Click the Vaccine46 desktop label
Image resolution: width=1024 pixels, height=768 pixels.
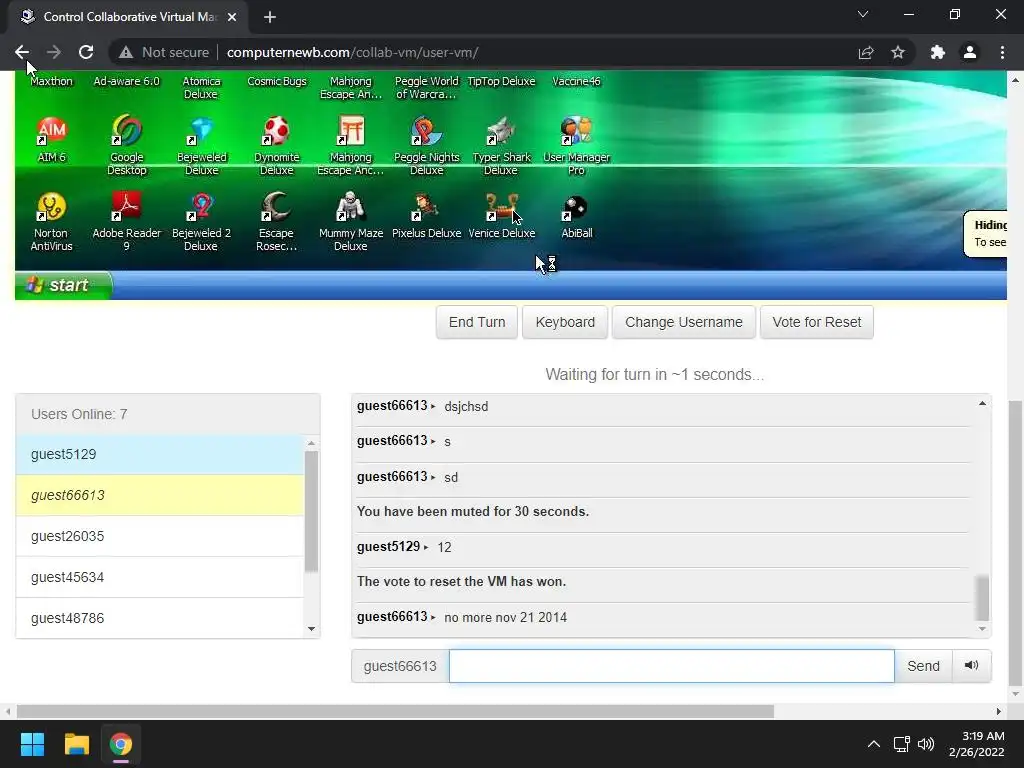[576, 81]
